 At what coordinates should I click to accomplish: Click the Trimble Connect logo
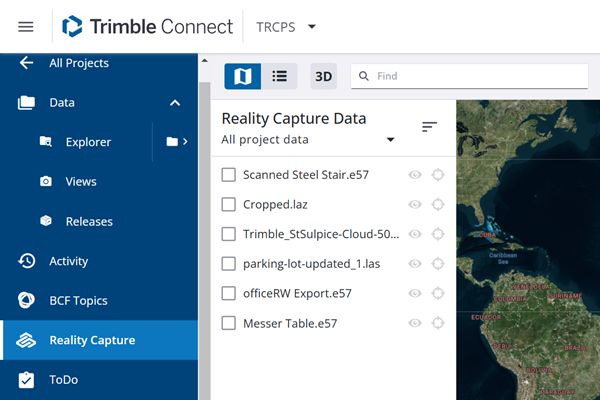tap(146, 27)
